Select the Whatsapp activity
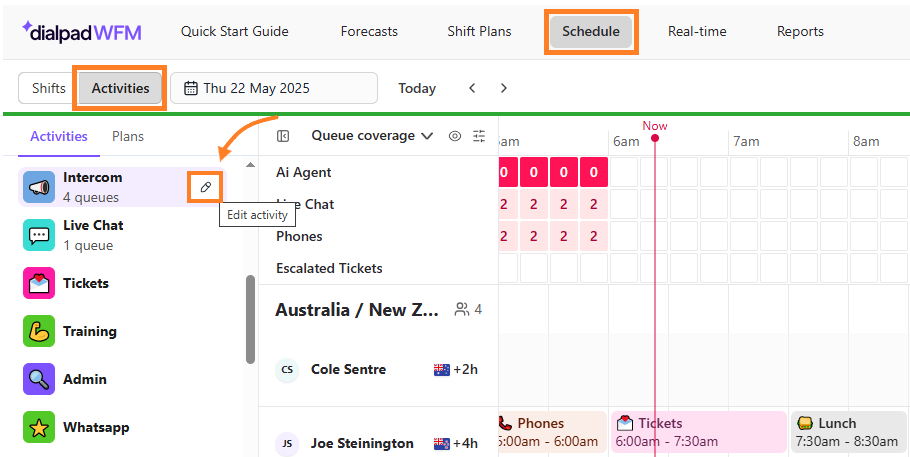 click(x=122, y=427)
